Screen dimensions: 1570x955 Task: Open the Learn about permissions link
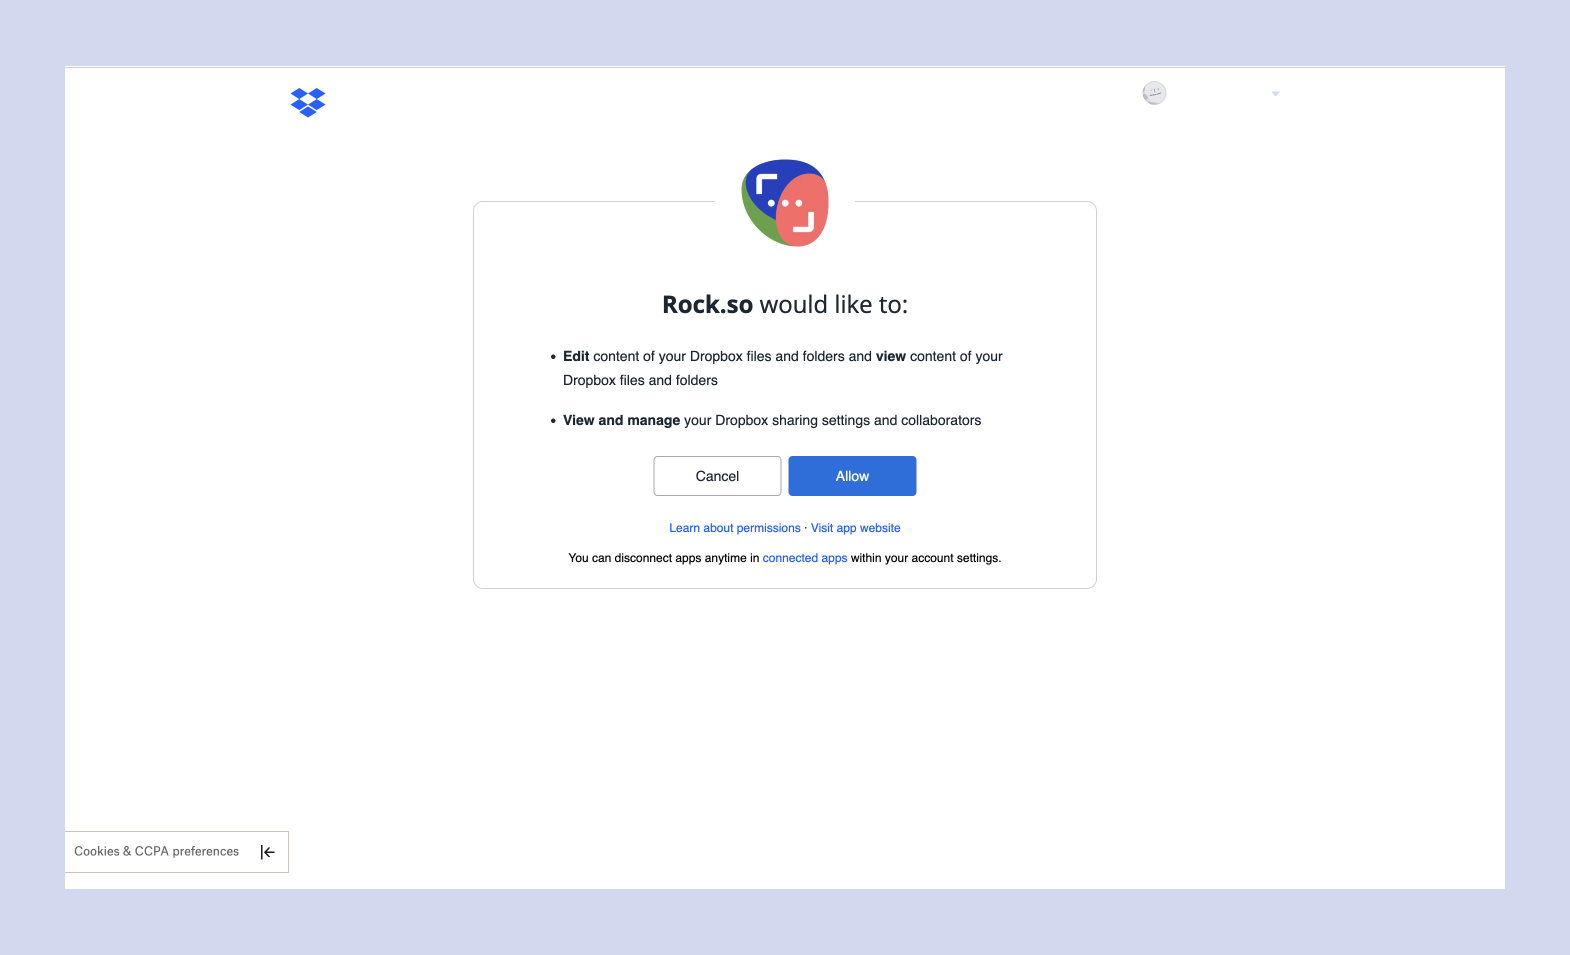tap(734, 528)
